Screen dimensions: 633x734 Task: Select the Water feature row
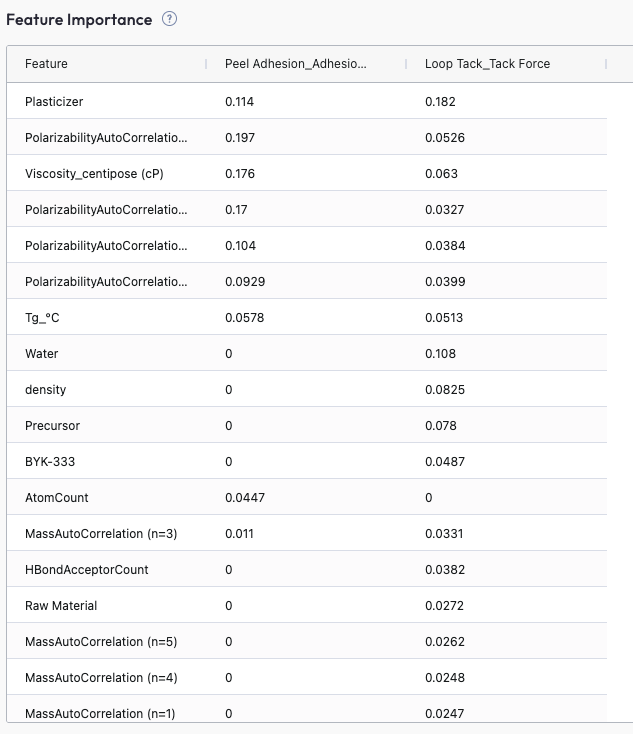click(307, 354)
